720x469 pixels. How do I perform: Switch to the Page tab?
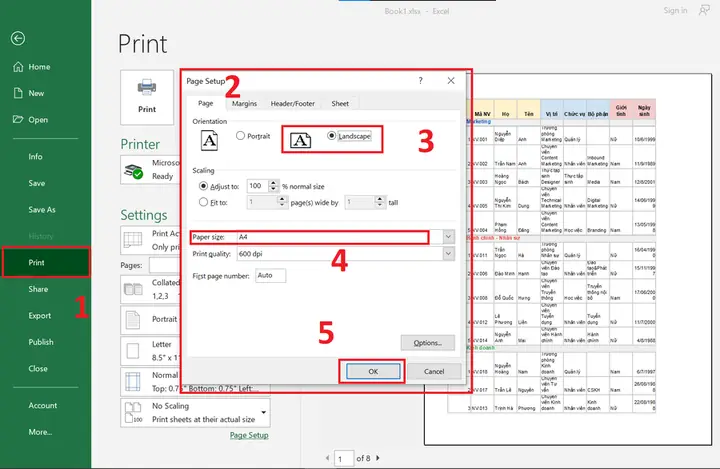point(205,103)
